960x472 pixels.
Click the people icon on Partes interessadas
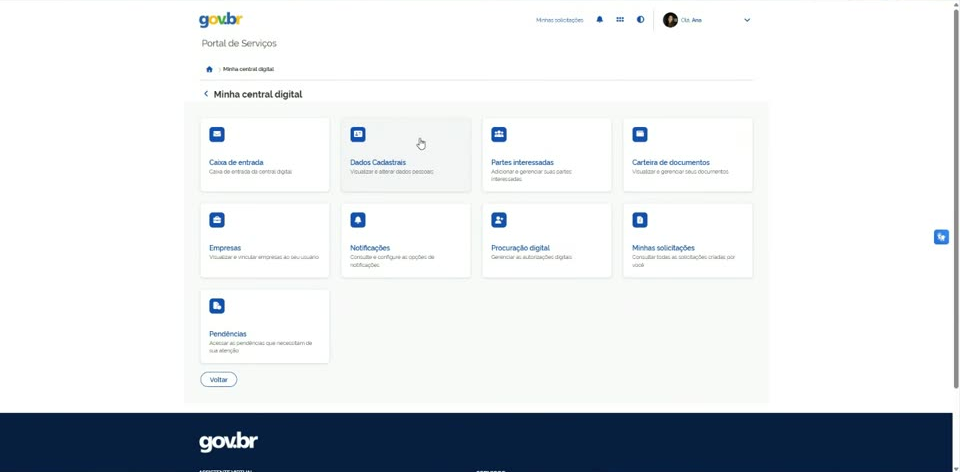(x=499, y=135)
